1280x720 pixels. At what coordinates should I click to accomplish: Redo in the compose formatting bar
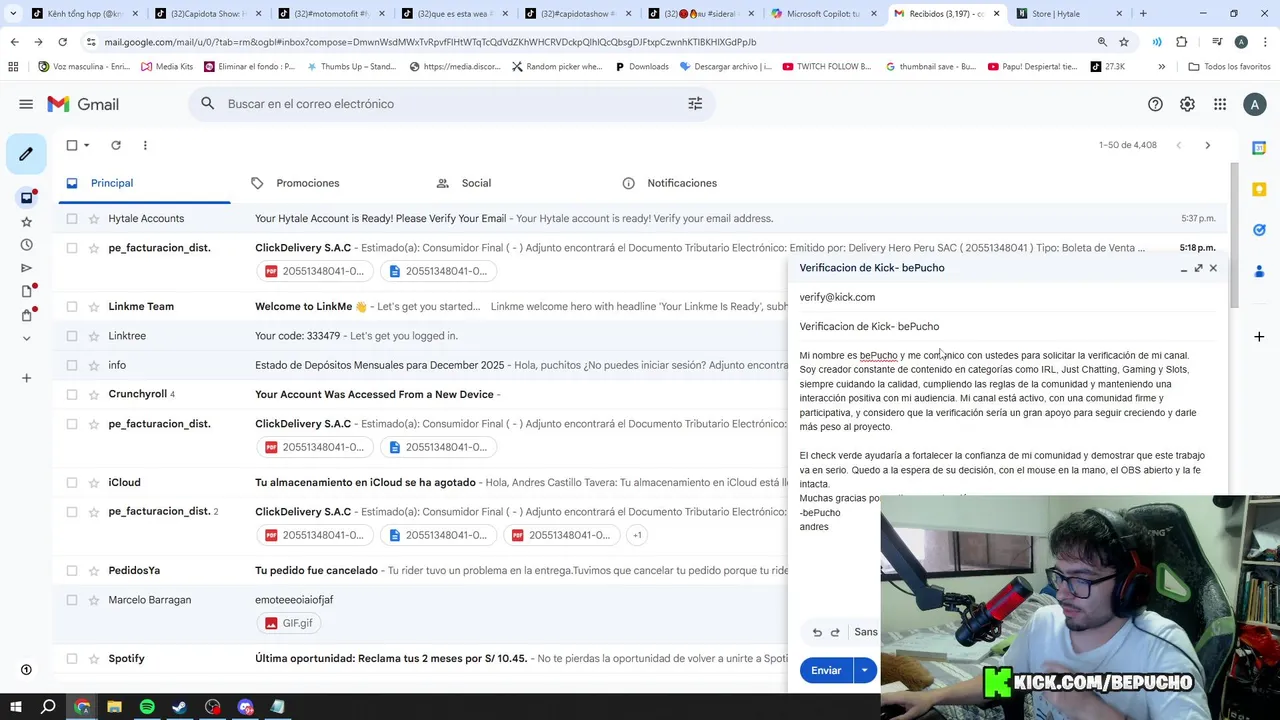coord(835,632)
